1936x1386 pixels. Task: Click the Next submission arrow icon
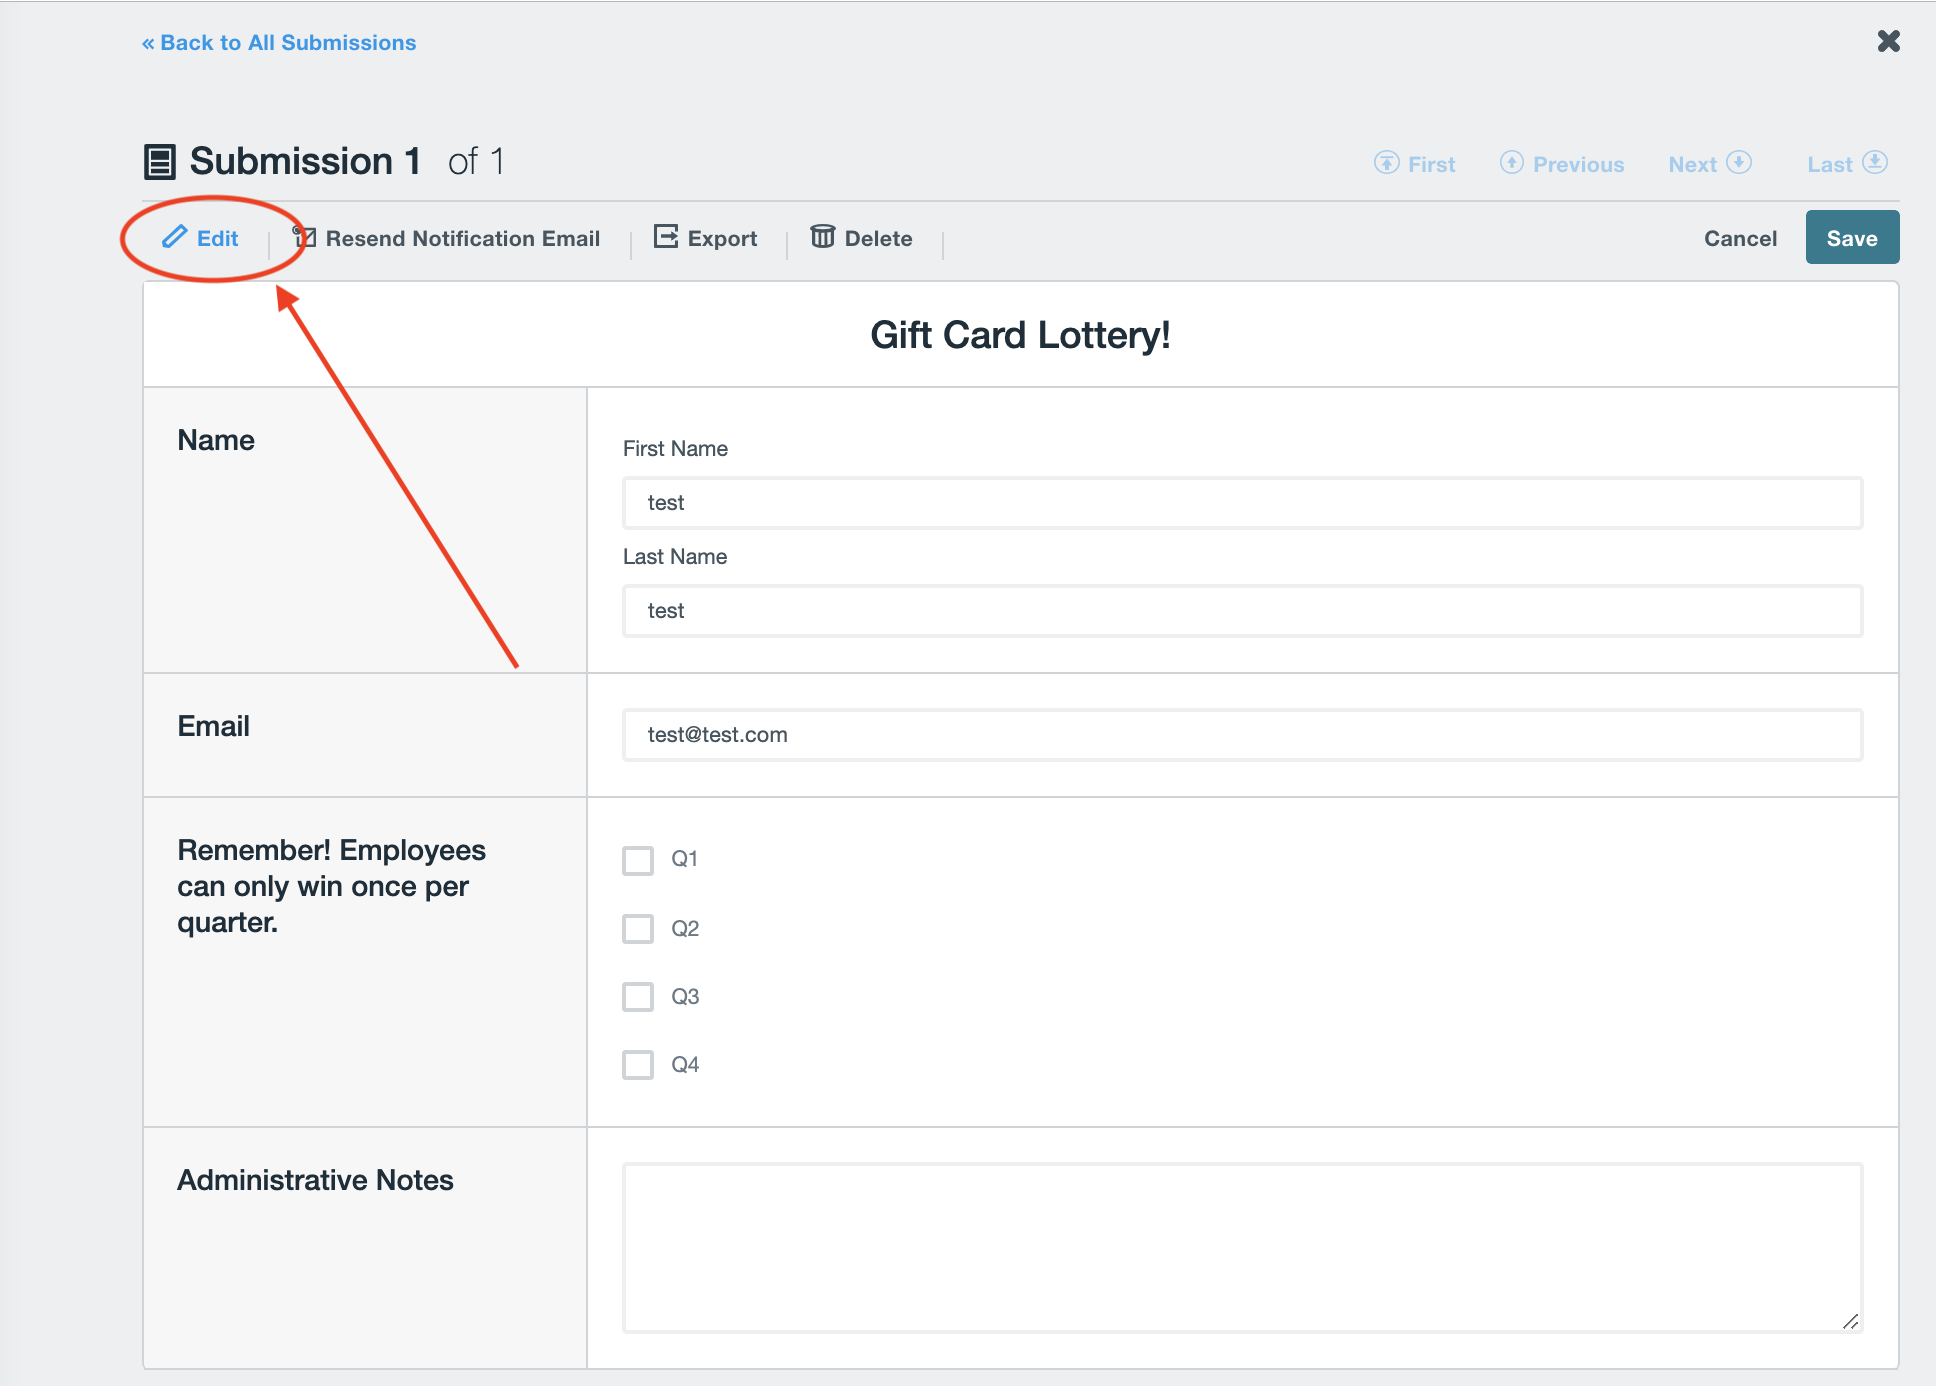(x=1739, y=163)
